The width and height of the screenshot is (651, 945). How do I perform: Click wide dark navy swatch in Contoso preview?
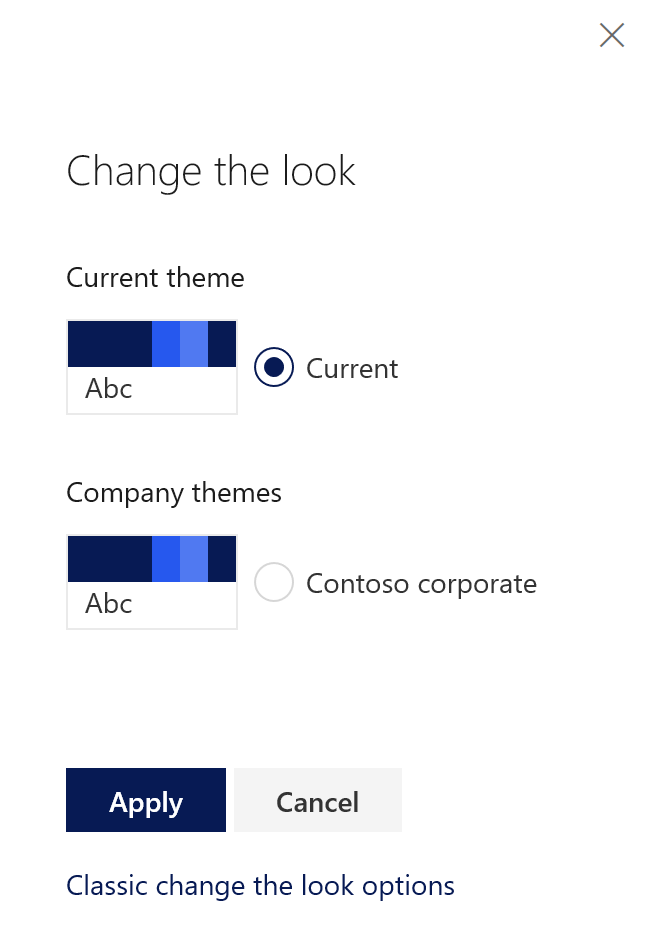tap(110, 559)
